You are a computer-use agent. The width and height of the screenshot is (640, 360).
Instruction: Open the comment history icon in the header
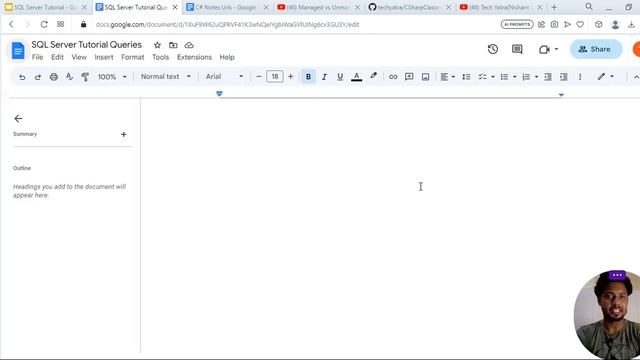coord(517,49)
